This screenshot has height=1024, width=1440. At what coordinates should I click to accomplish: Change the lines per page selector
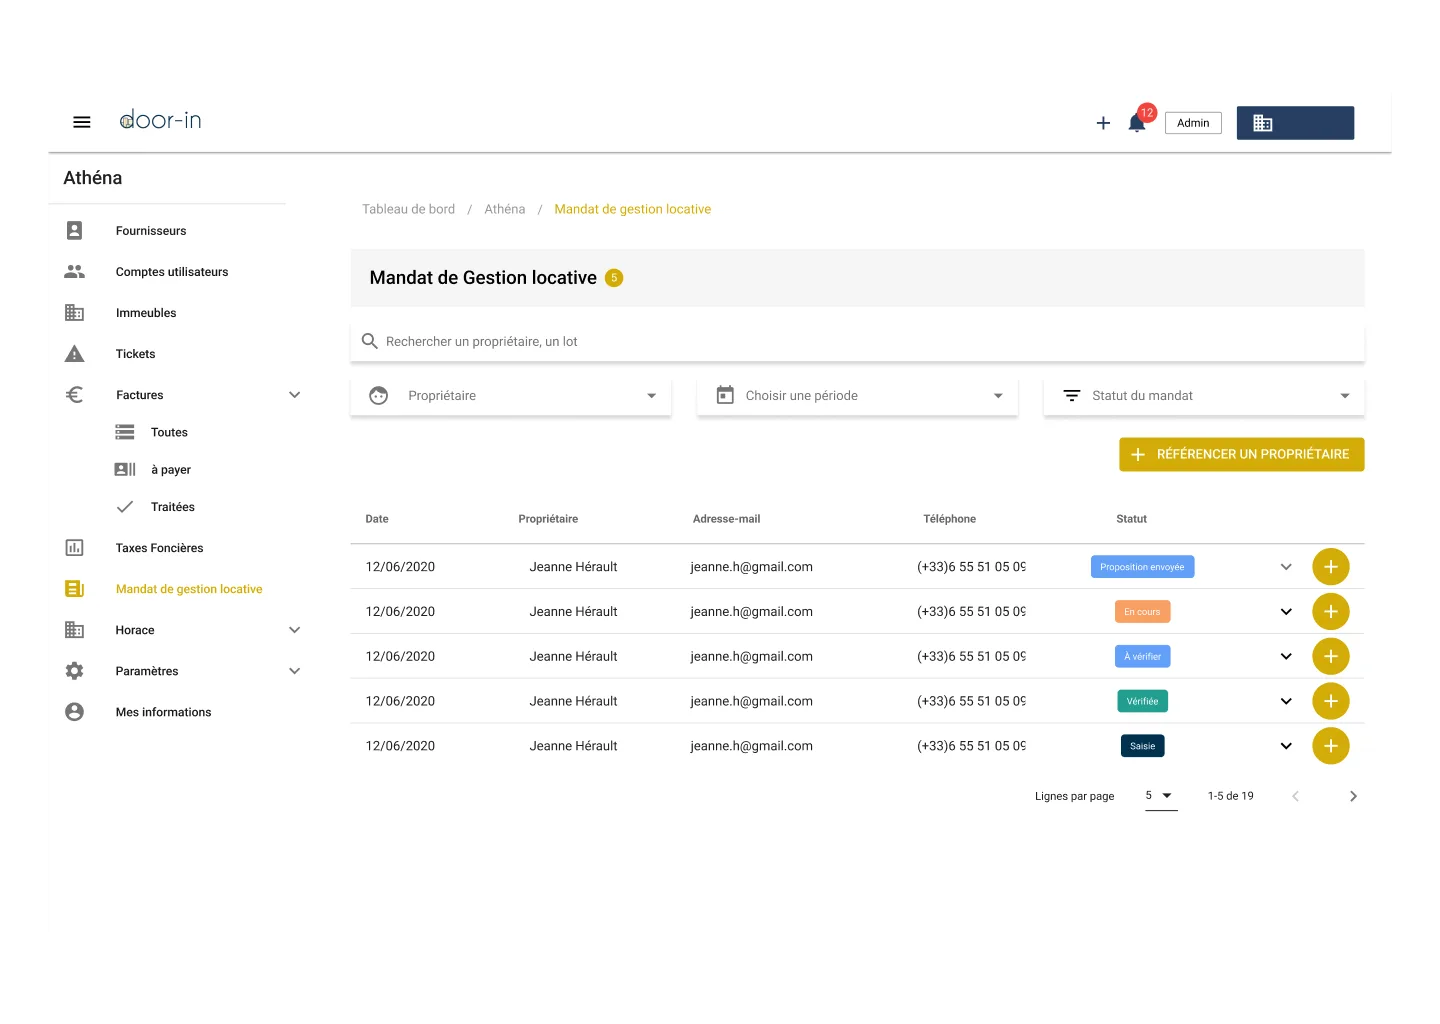pos(1160,796)
